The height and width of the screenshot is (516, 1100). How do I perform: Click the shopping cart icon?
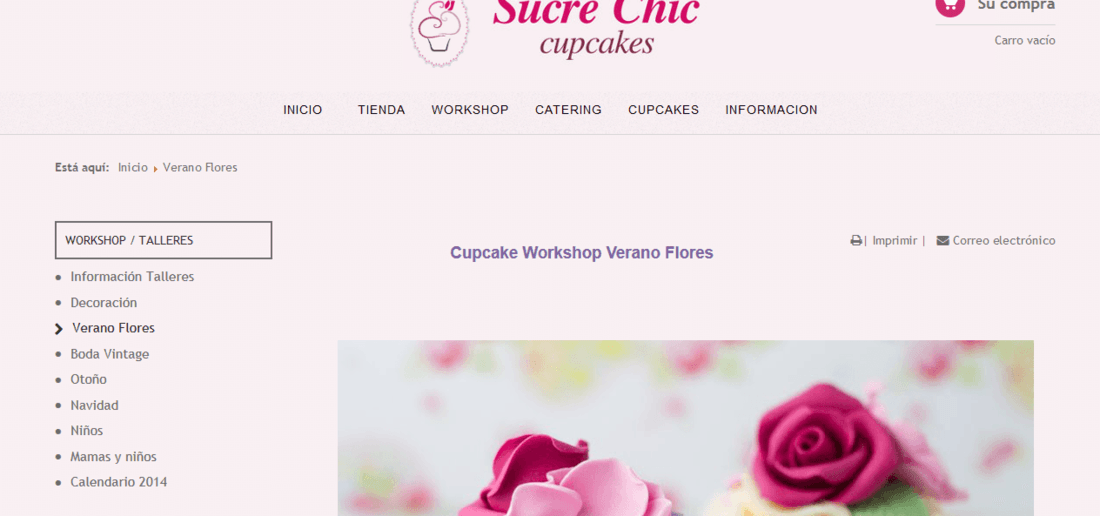(950, 5)
